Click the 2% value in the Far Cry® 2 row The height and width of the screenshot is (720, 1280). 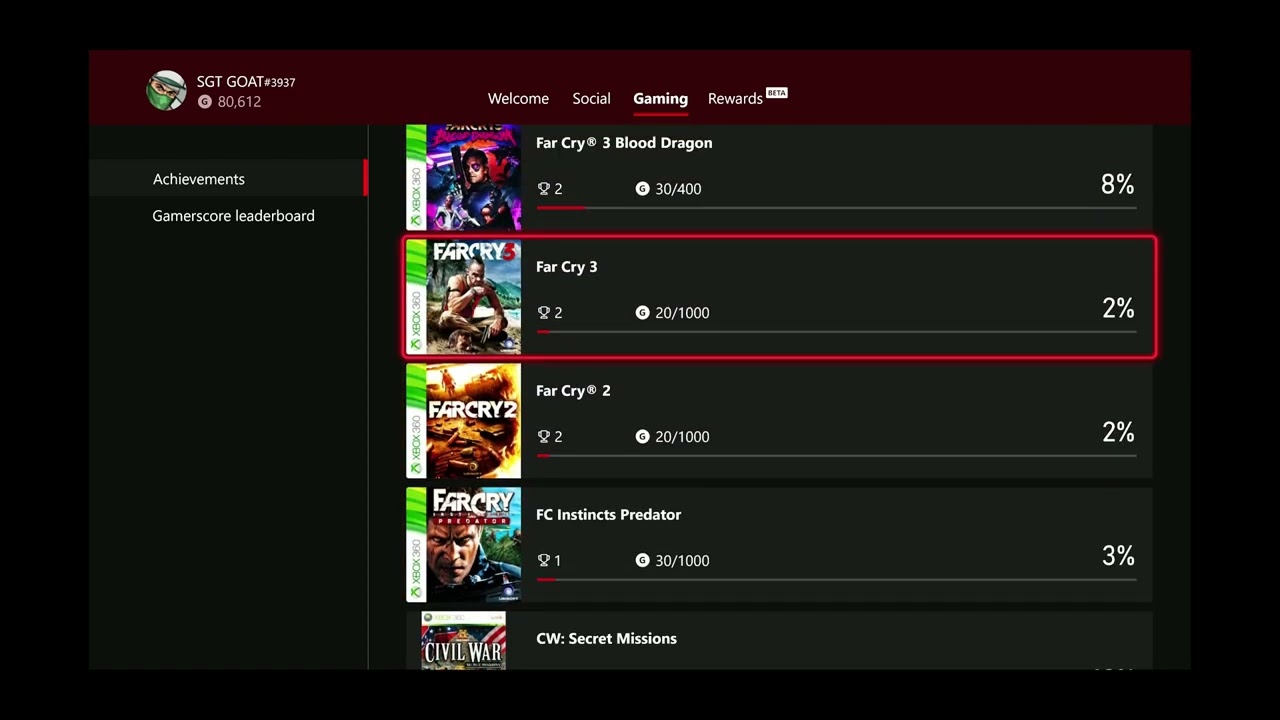coord(1117,432)
